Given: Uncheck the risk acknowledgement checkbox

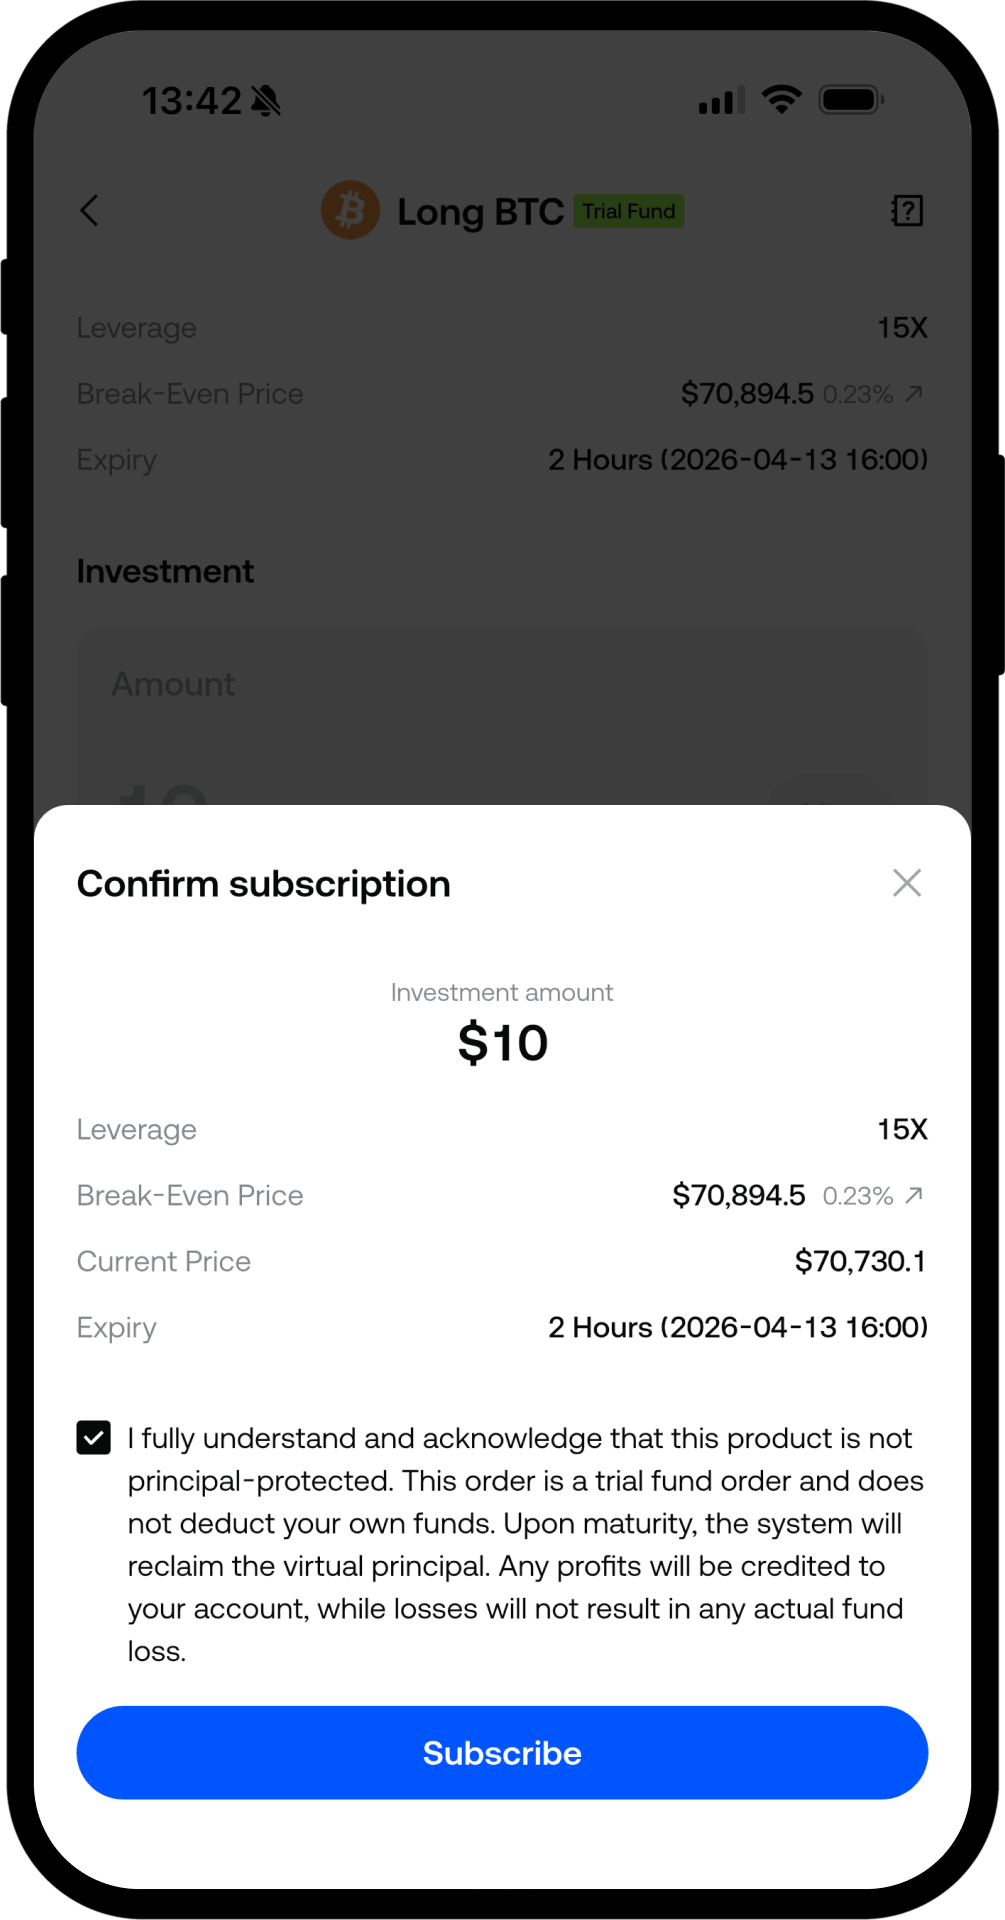Looking at the screenshot, I should 94,1438.
